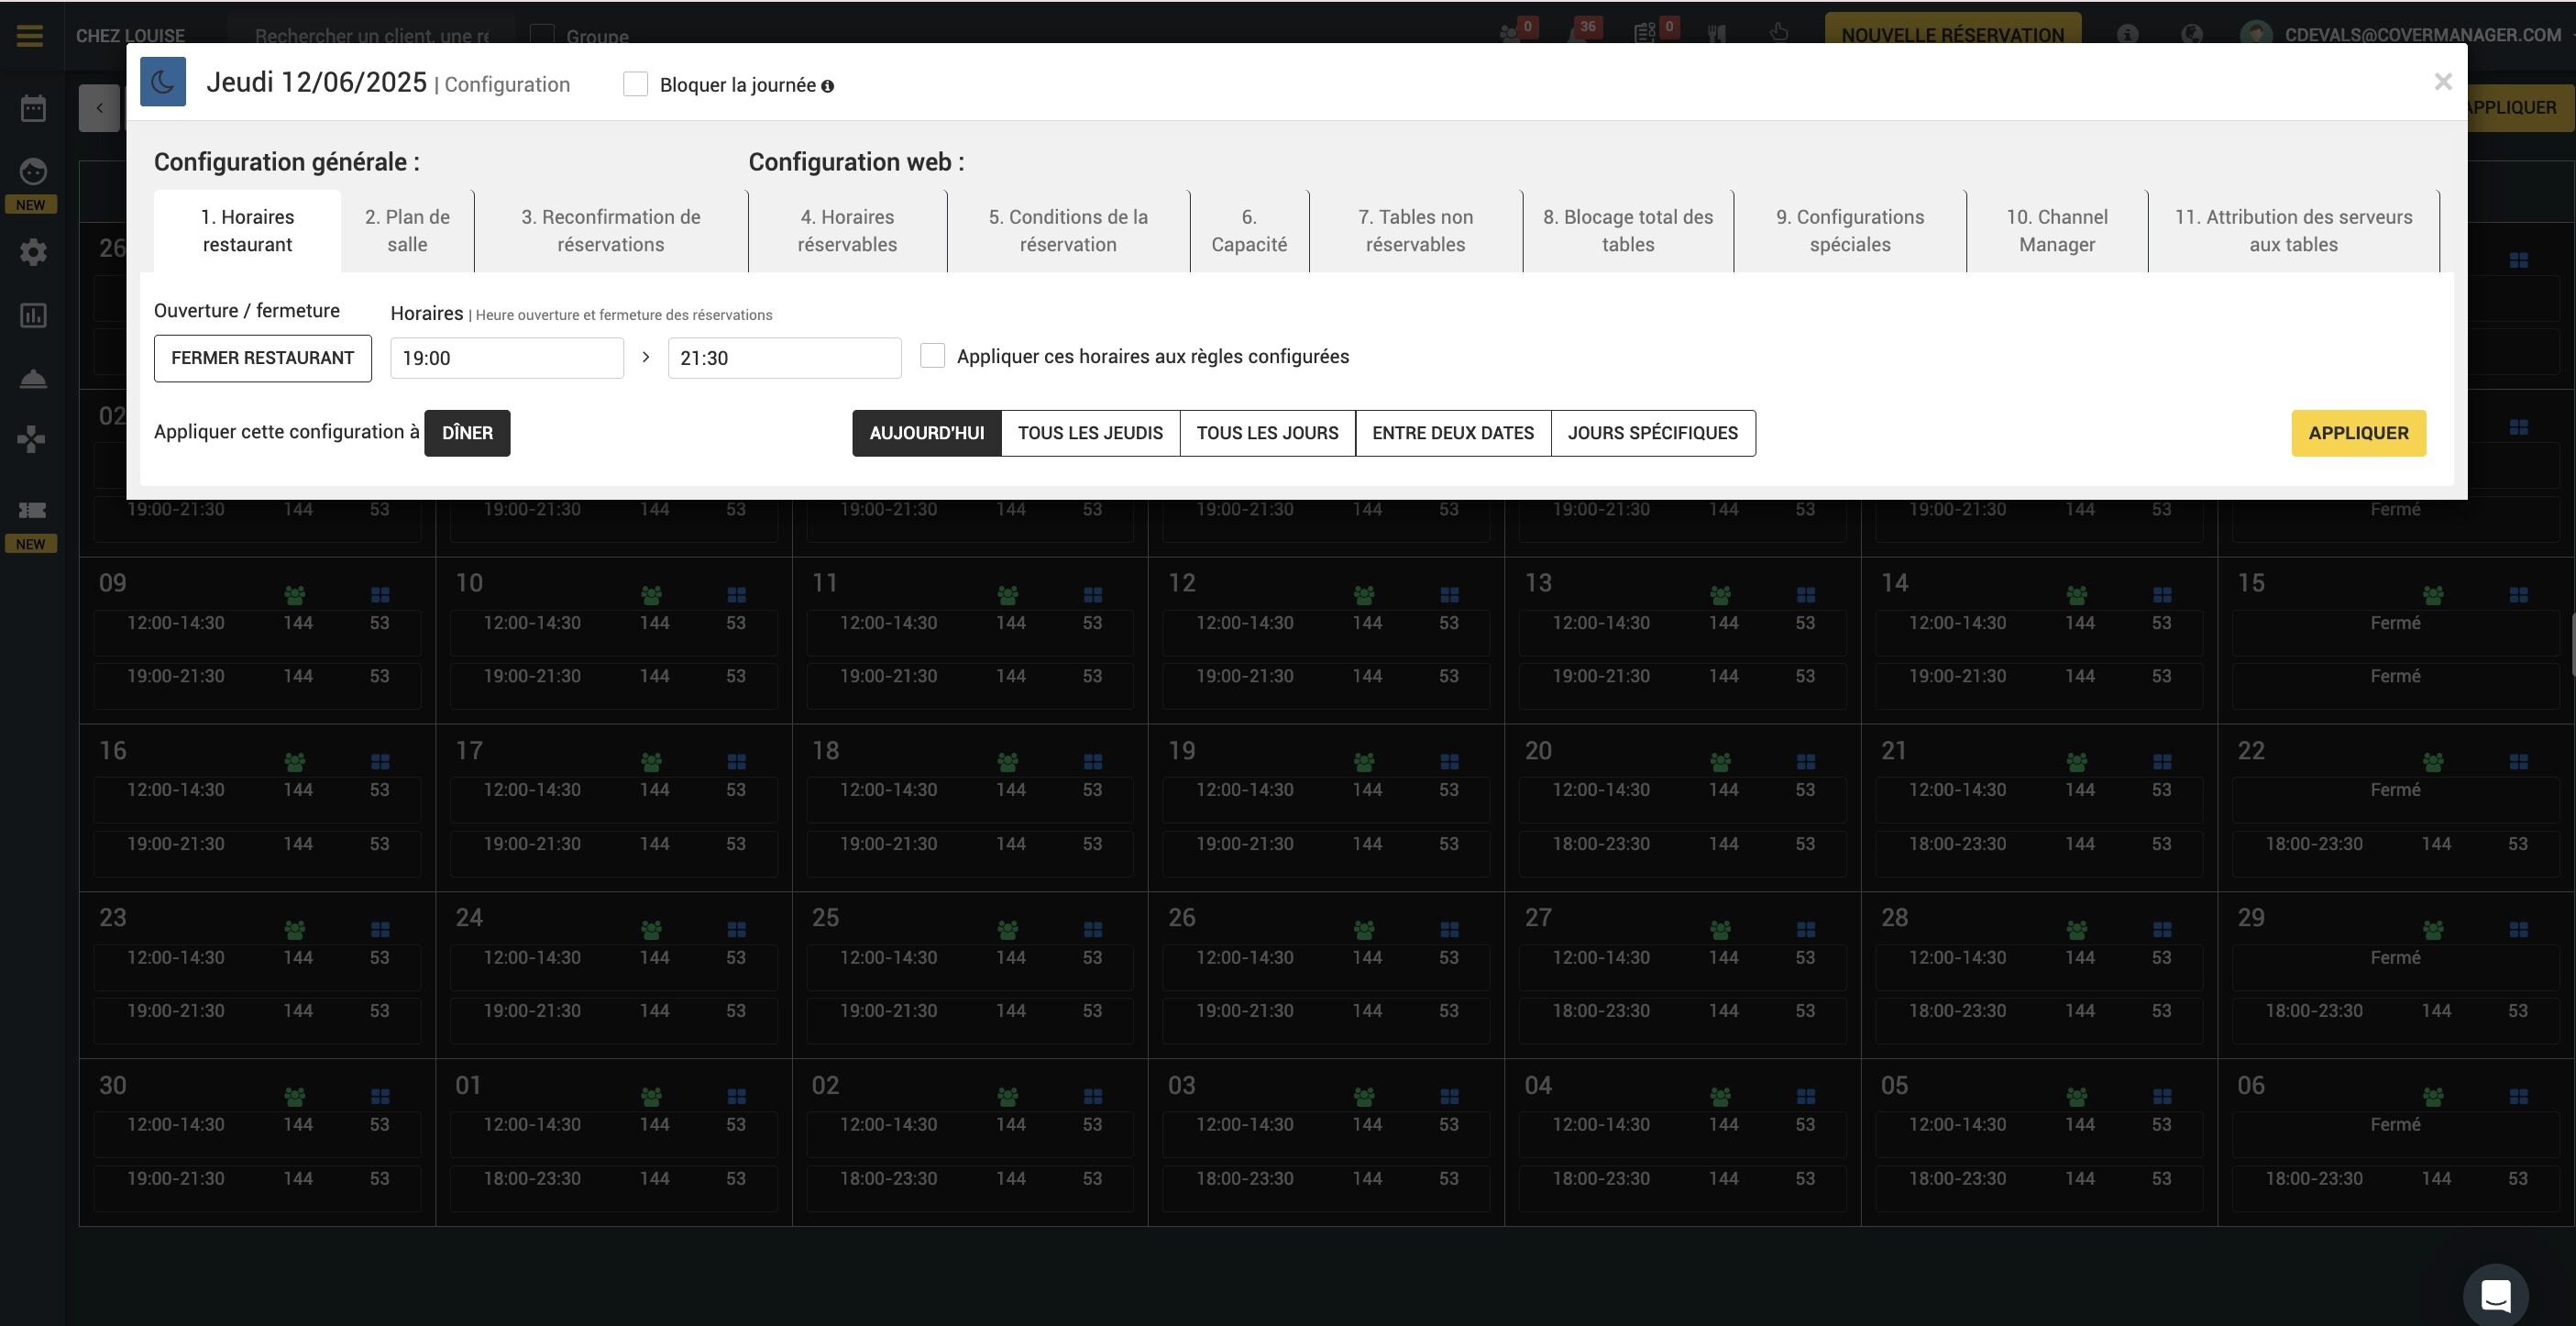Click the blue moon dinner shift icon

163,82
